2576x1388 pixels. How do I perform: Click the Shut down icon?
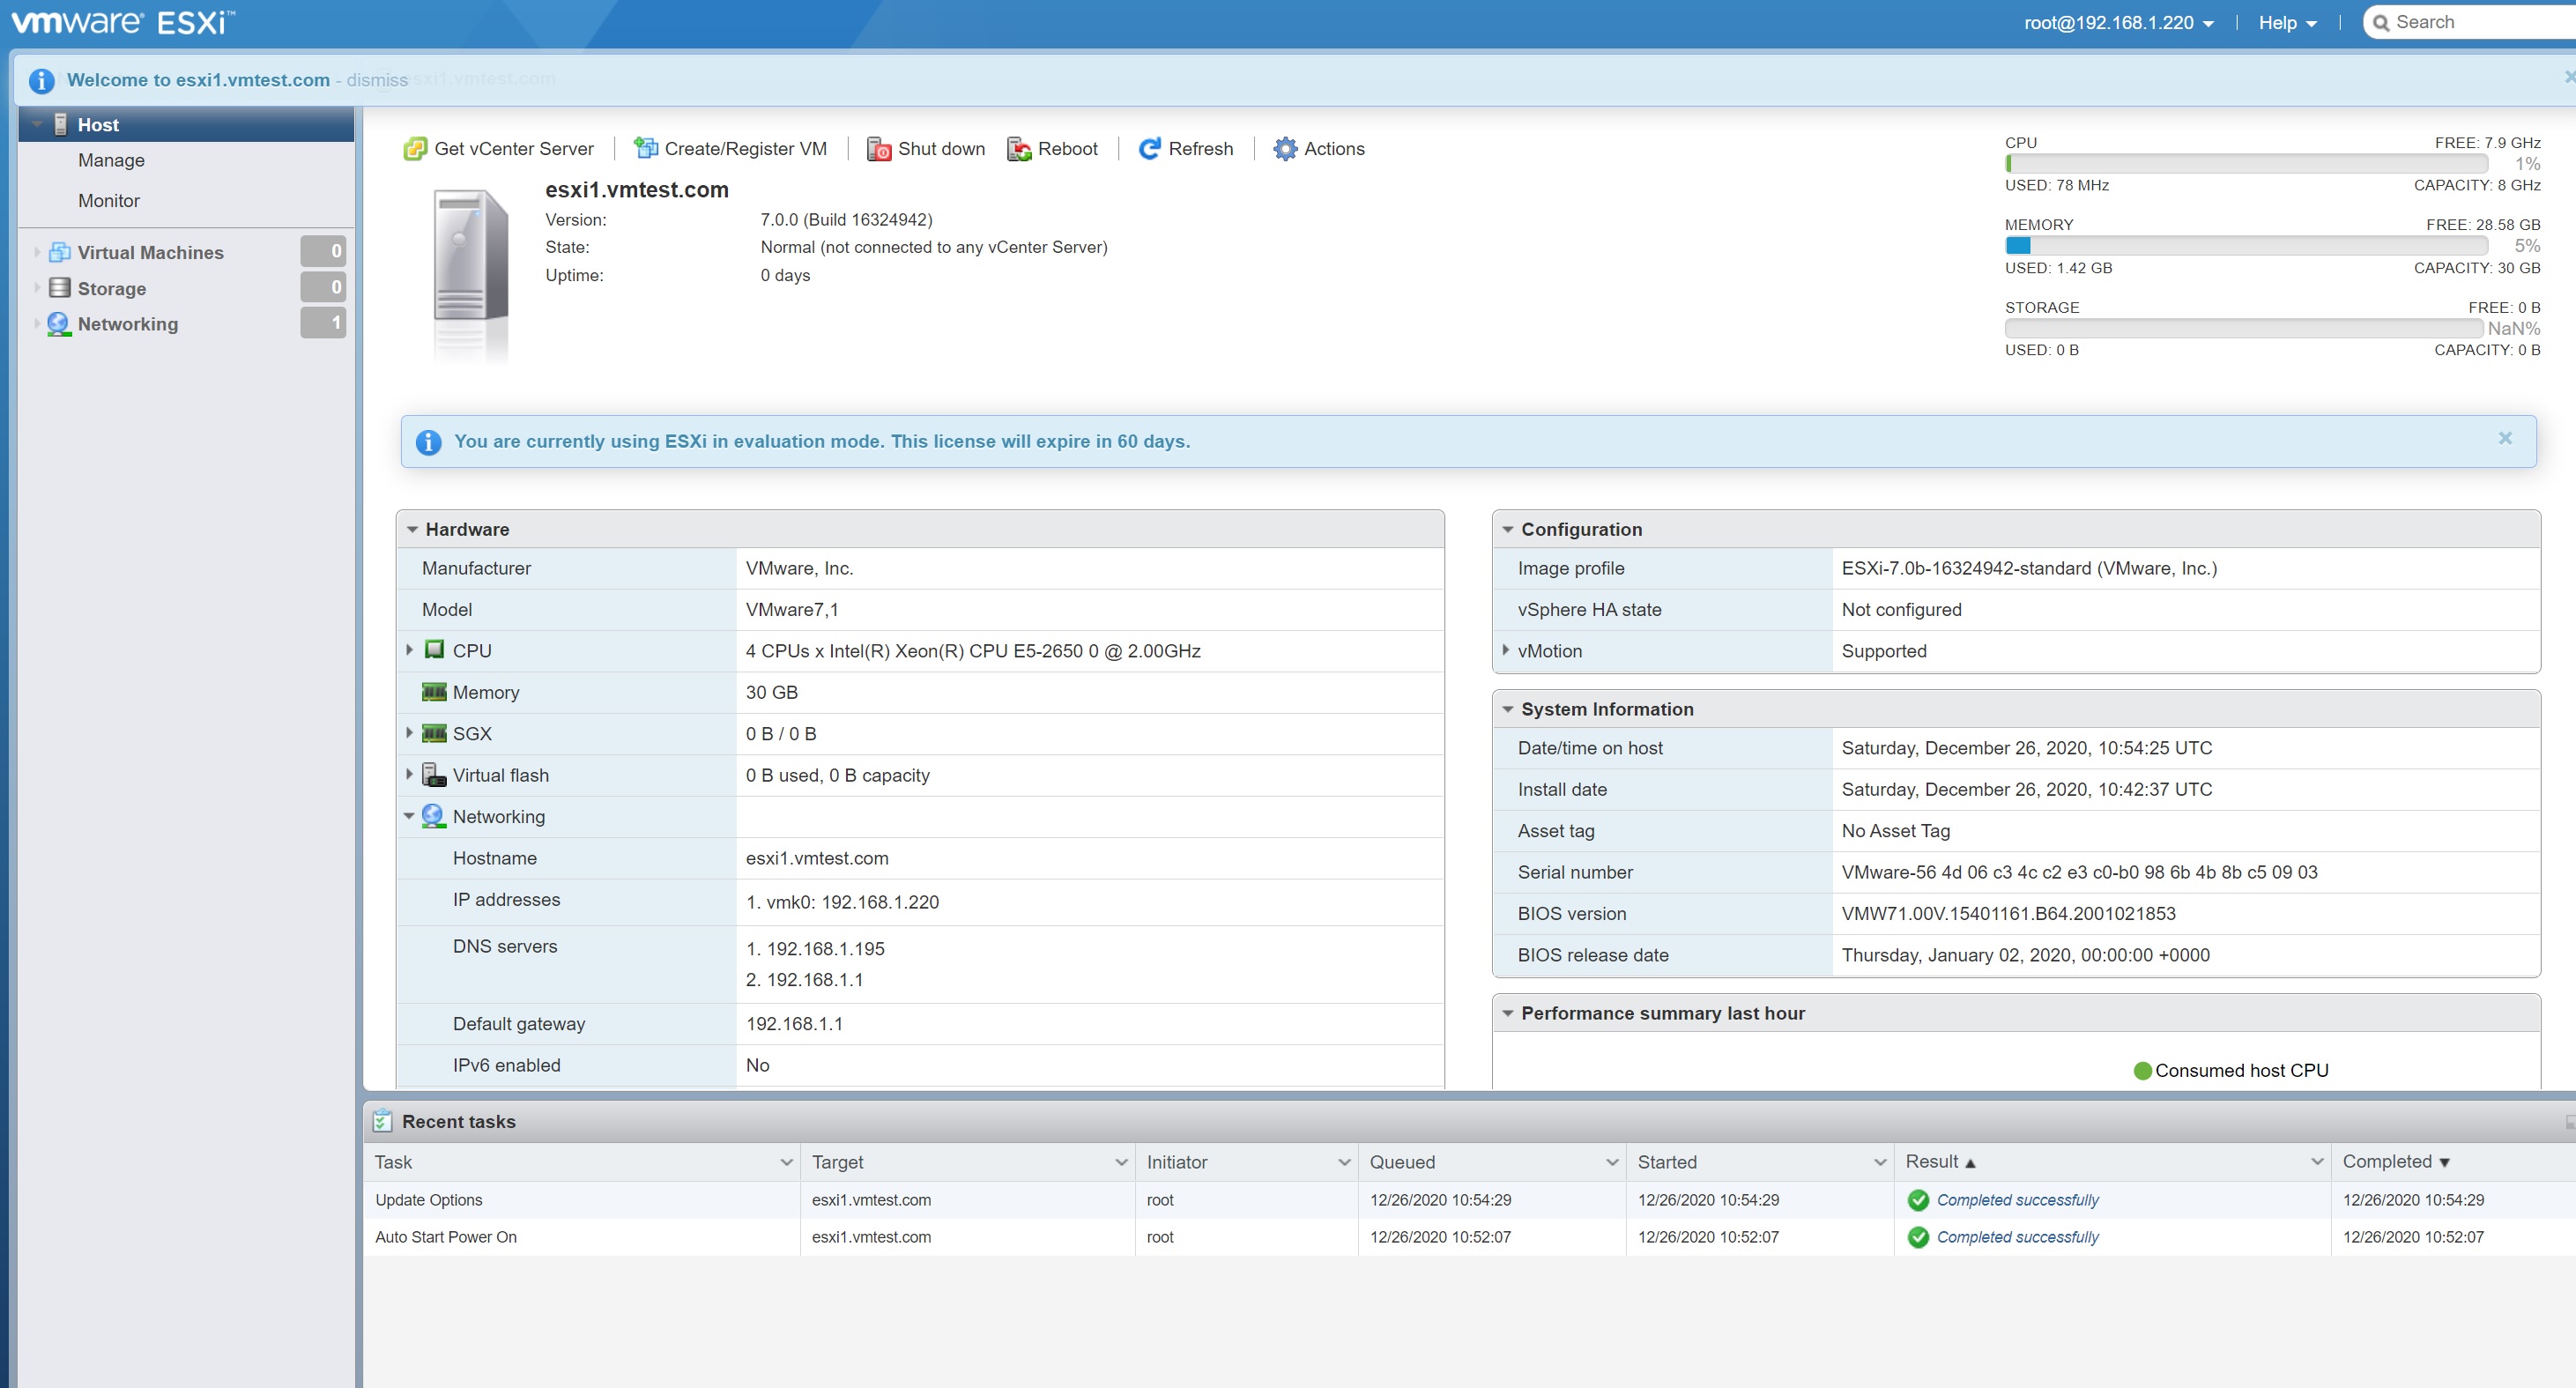[x=879, y=149]
